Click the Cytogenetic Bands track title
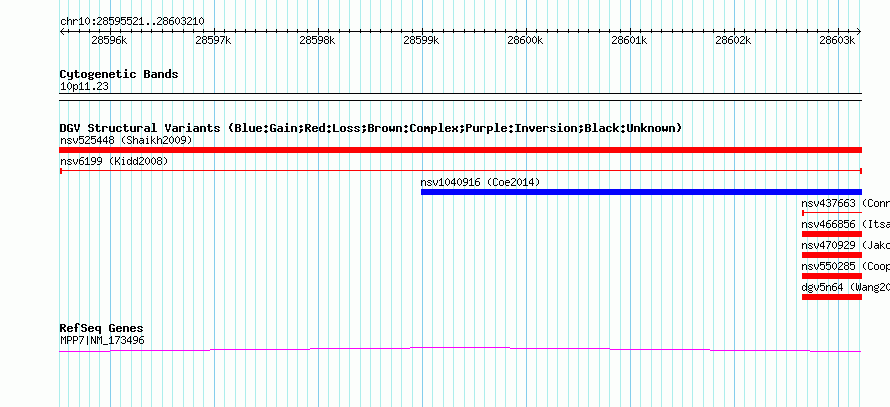Viewport: 890px width, 407px height. click(x=119, y=74)
